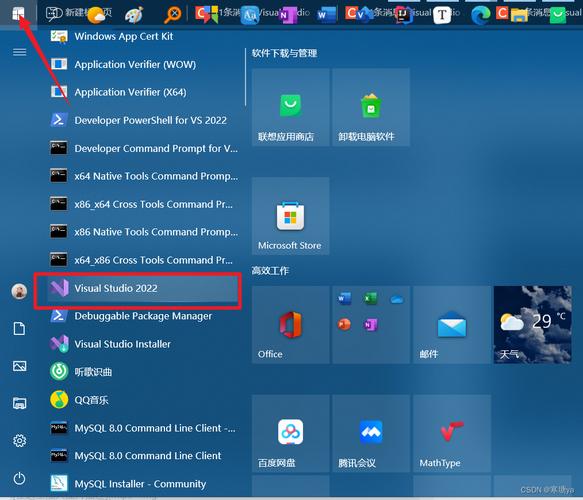Click Excel icon in Office folder tile
This screenshot has height=500, width=583.
370,298
